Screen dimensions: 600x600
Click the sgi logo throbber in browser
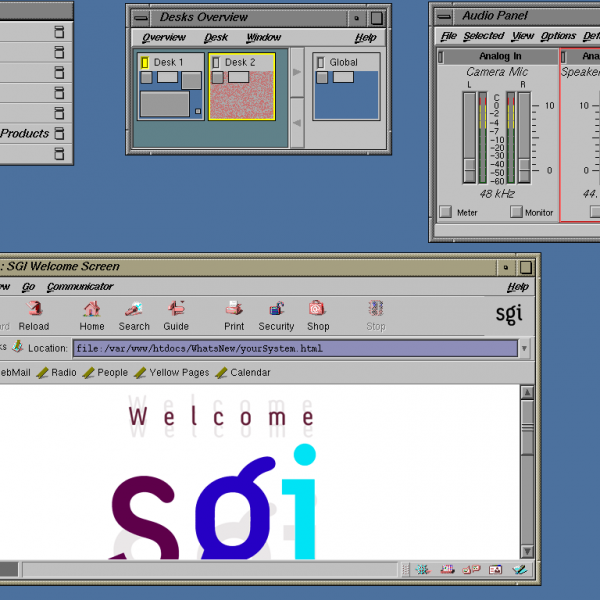509,315
